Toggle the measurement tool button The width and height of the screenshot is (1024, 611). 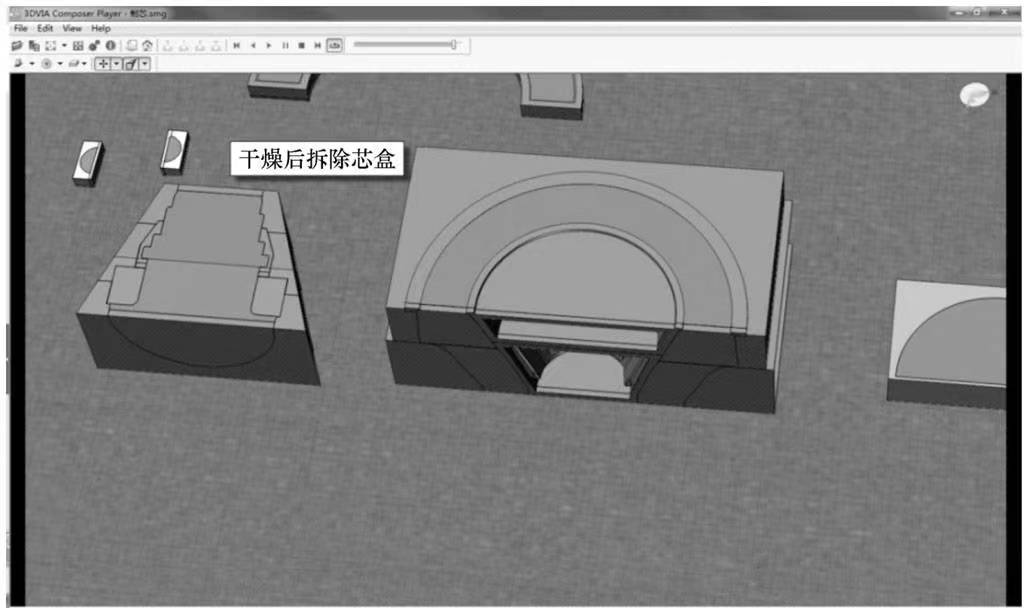tap(130, 63)
